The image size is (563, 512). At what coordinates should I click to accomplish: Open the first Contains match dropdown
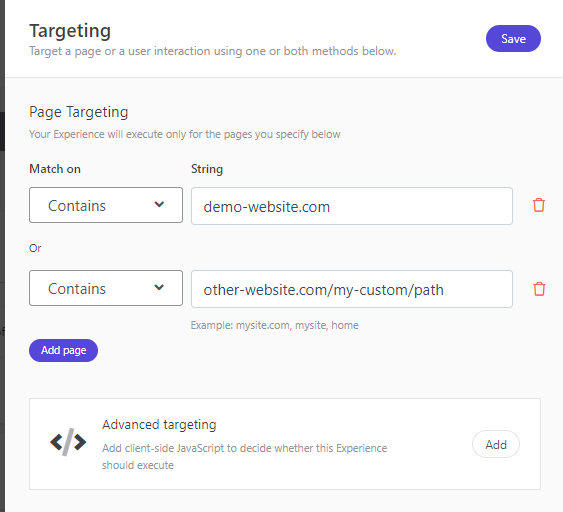(106, 205)
